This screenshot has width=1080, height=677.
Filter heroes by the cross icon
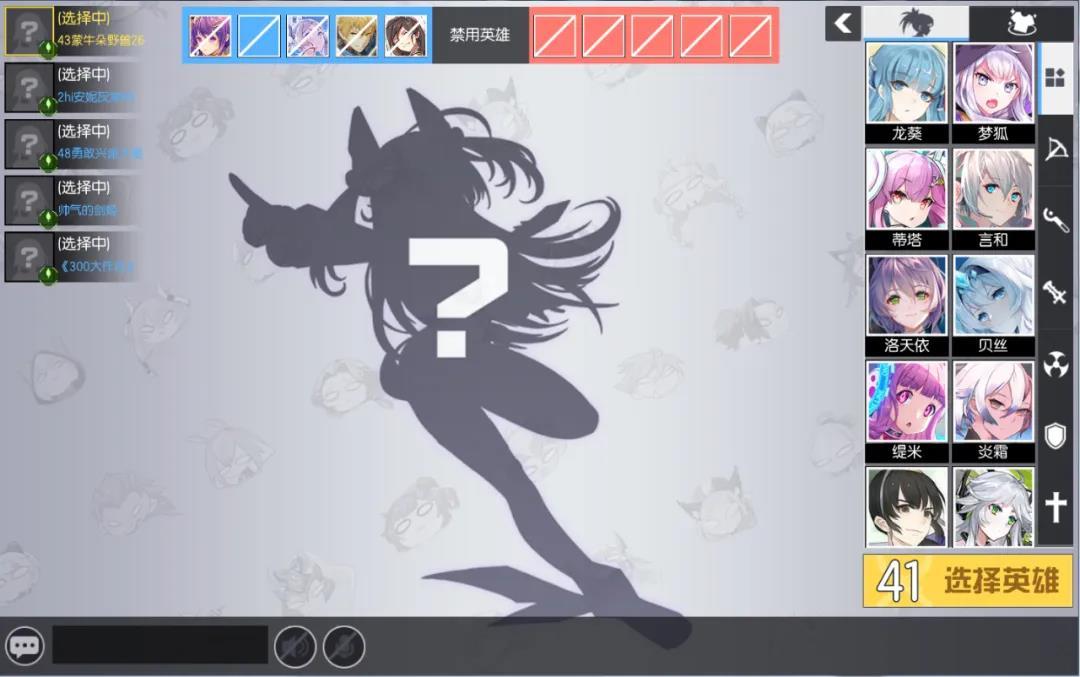(1056, 508)
